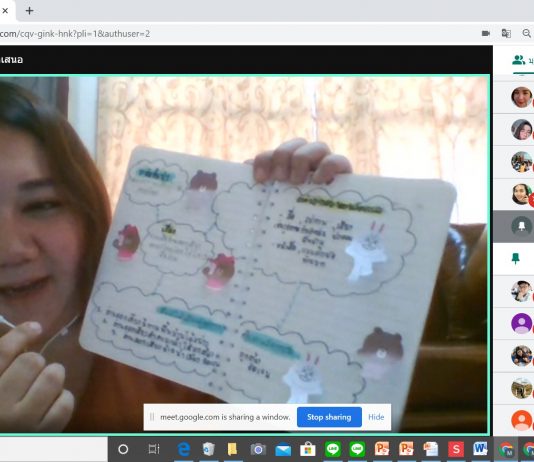534x462 pixels.
Task: Click the pin icon in the highlighted participant row
Action: click(521, 226)
